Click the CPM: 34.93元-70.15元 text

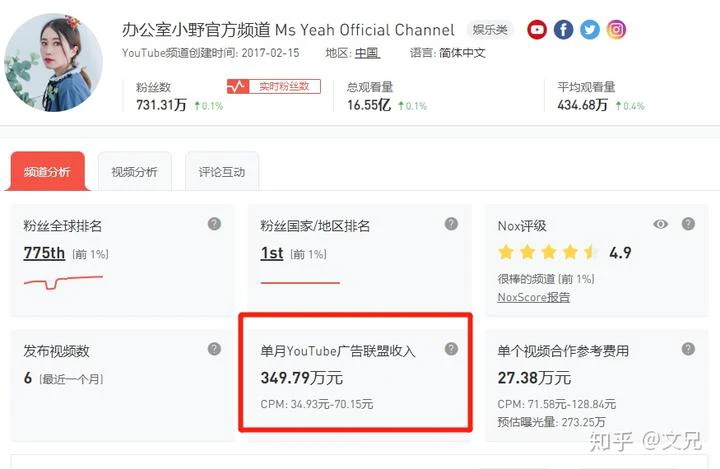(x=317, y=404)
